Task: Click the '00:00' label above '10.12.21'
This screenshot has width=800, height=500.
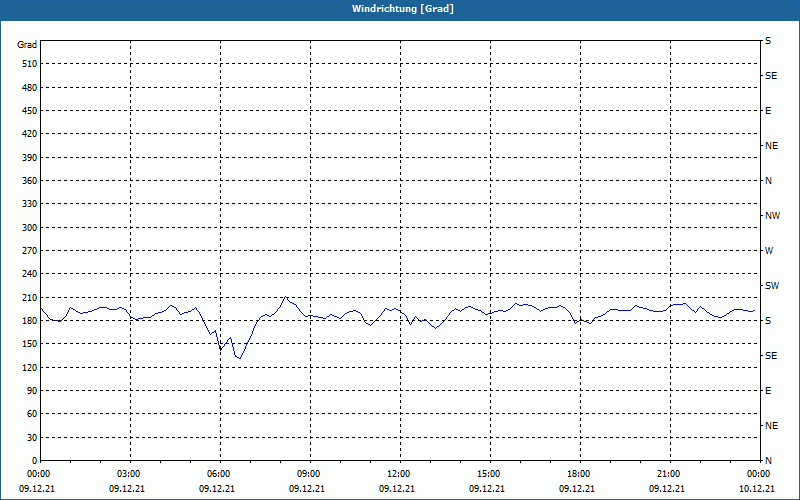Action: tap(760, 474)
